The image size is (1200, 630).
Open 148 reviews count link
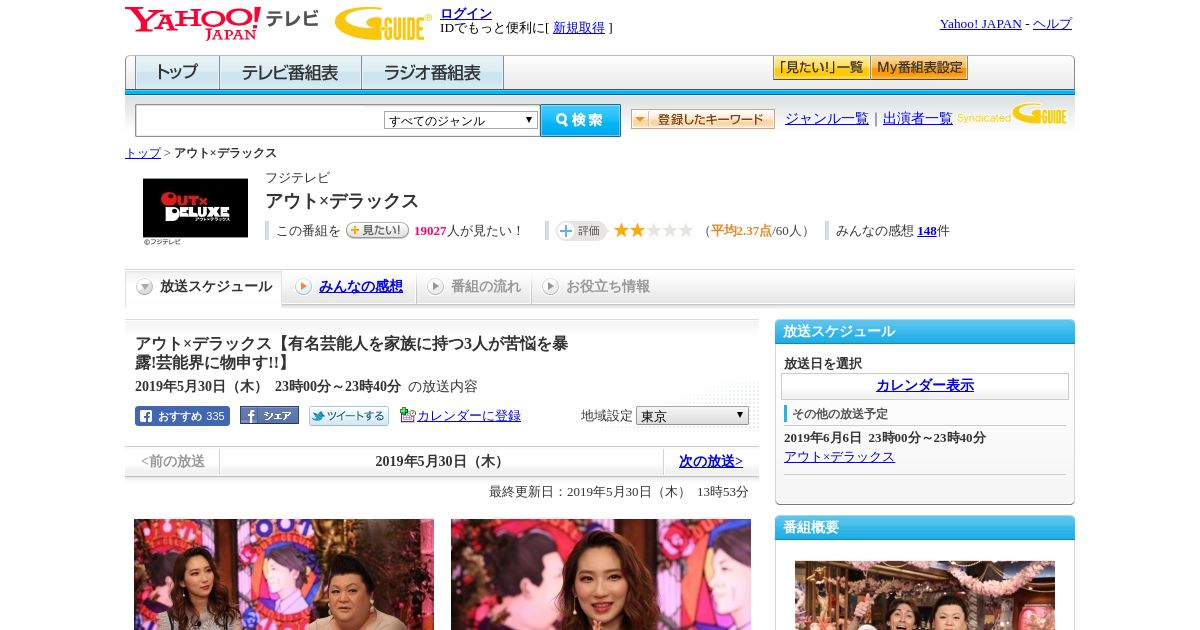pyautogui.click(x=927, y=231)
